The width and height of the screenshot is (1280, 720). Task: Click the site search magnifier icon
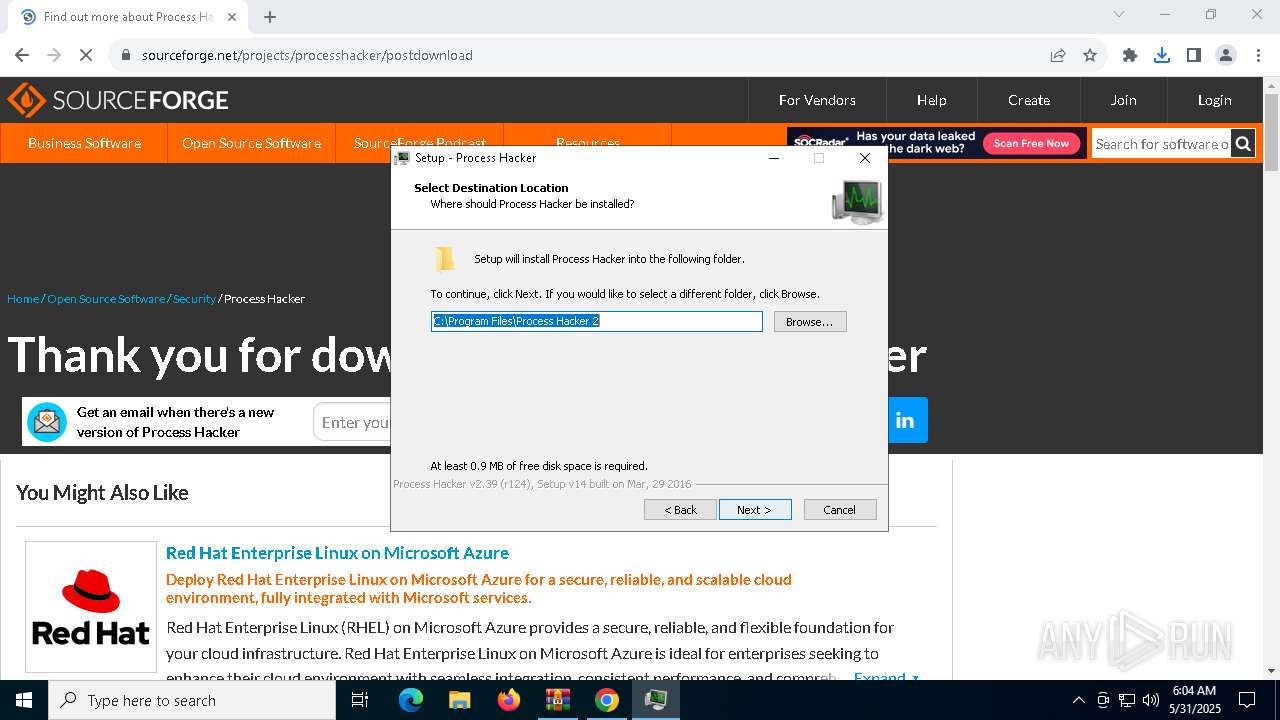(1243, 144)
